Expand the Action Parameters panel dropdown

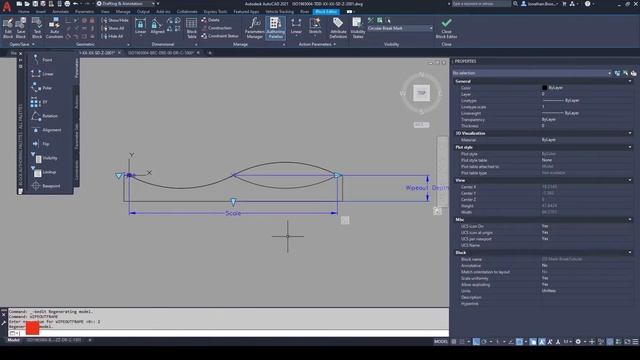317,44
